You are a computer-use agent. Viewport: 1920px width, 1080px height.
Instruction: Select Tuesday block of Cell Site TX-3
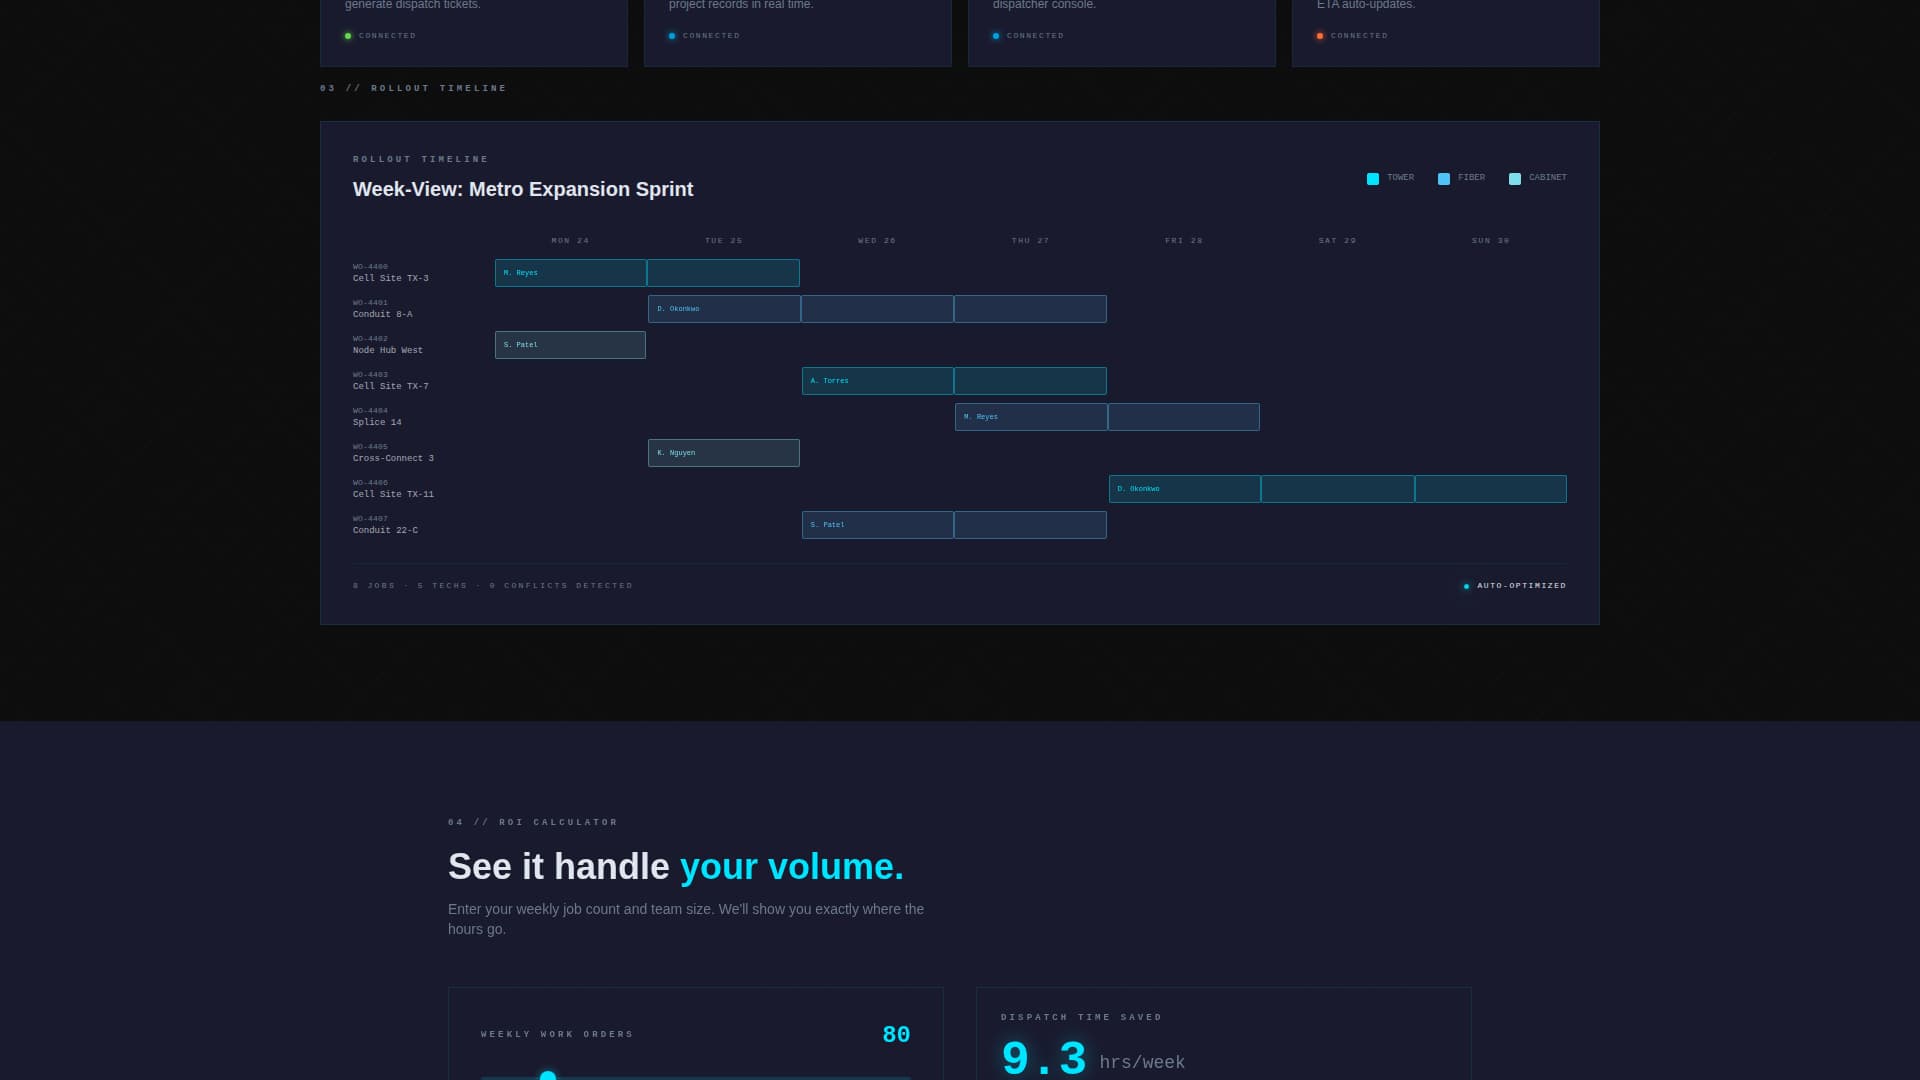point(723,273)
